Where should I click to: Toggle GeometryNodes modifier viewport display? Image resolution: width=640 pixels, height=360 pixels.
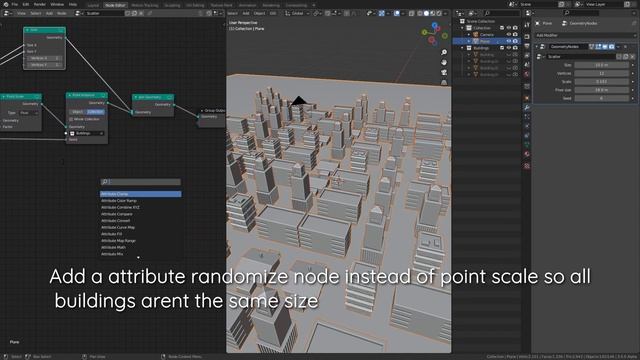pyautogui.click(x=605, y=47)
